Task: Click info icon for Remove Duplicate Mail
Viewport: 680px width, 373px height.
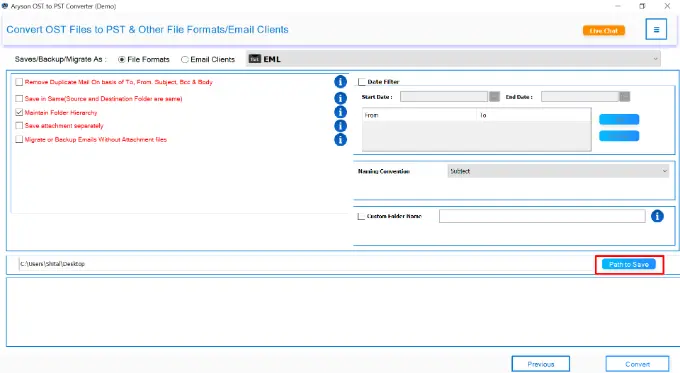Action: pyautogui.click(x=340, y=82)
